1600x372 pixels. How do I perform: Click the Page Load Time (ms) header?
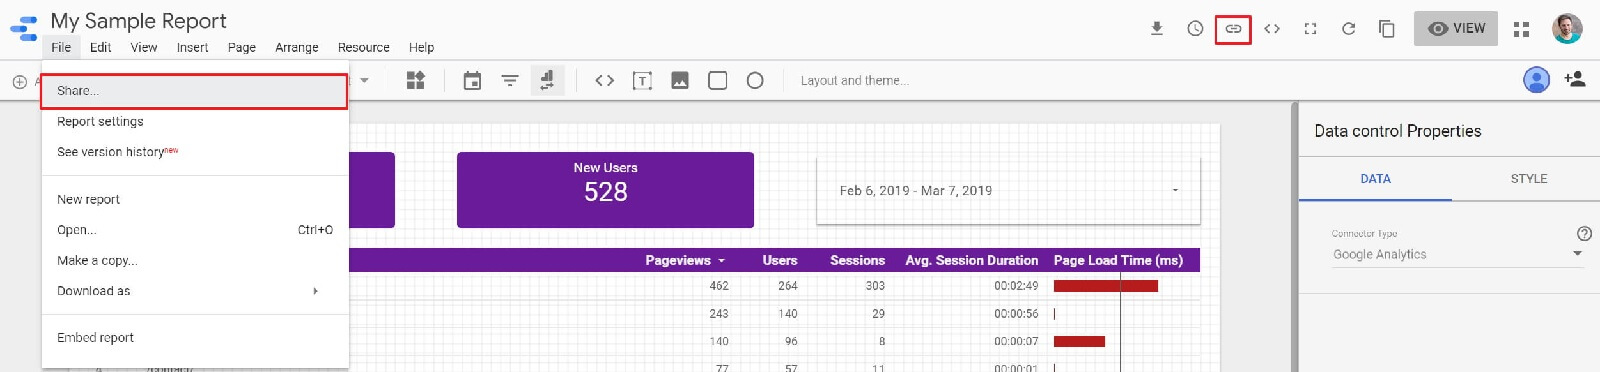click(x=1118, y=260)
